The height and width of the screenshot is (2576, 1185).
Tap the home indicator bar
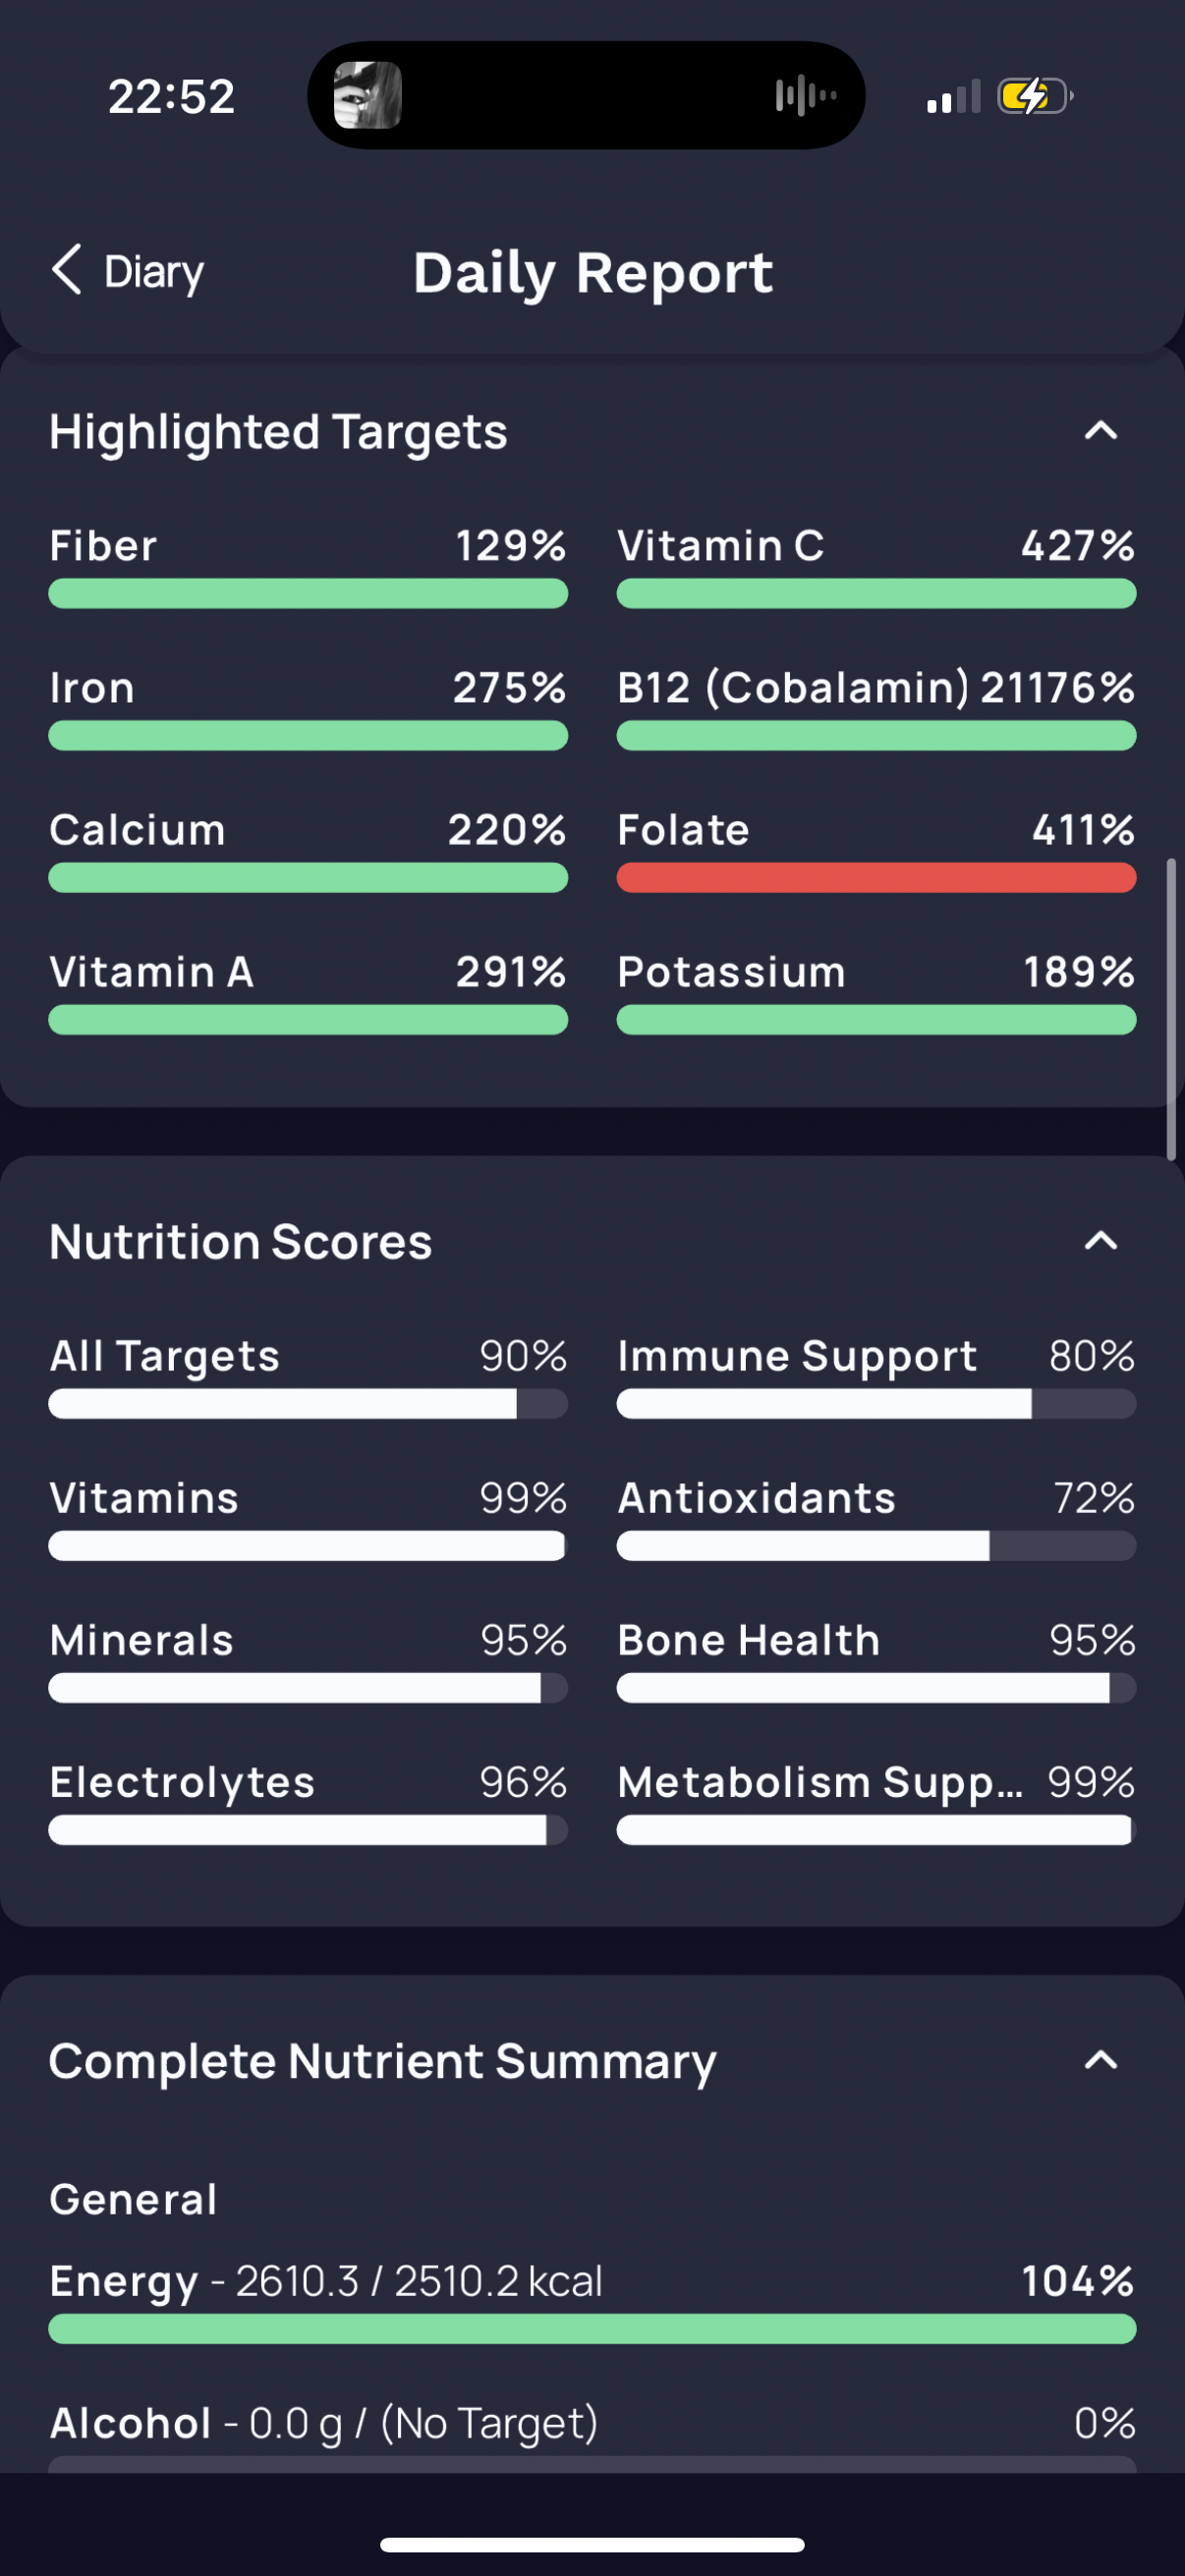click(x=592, y=2544)
